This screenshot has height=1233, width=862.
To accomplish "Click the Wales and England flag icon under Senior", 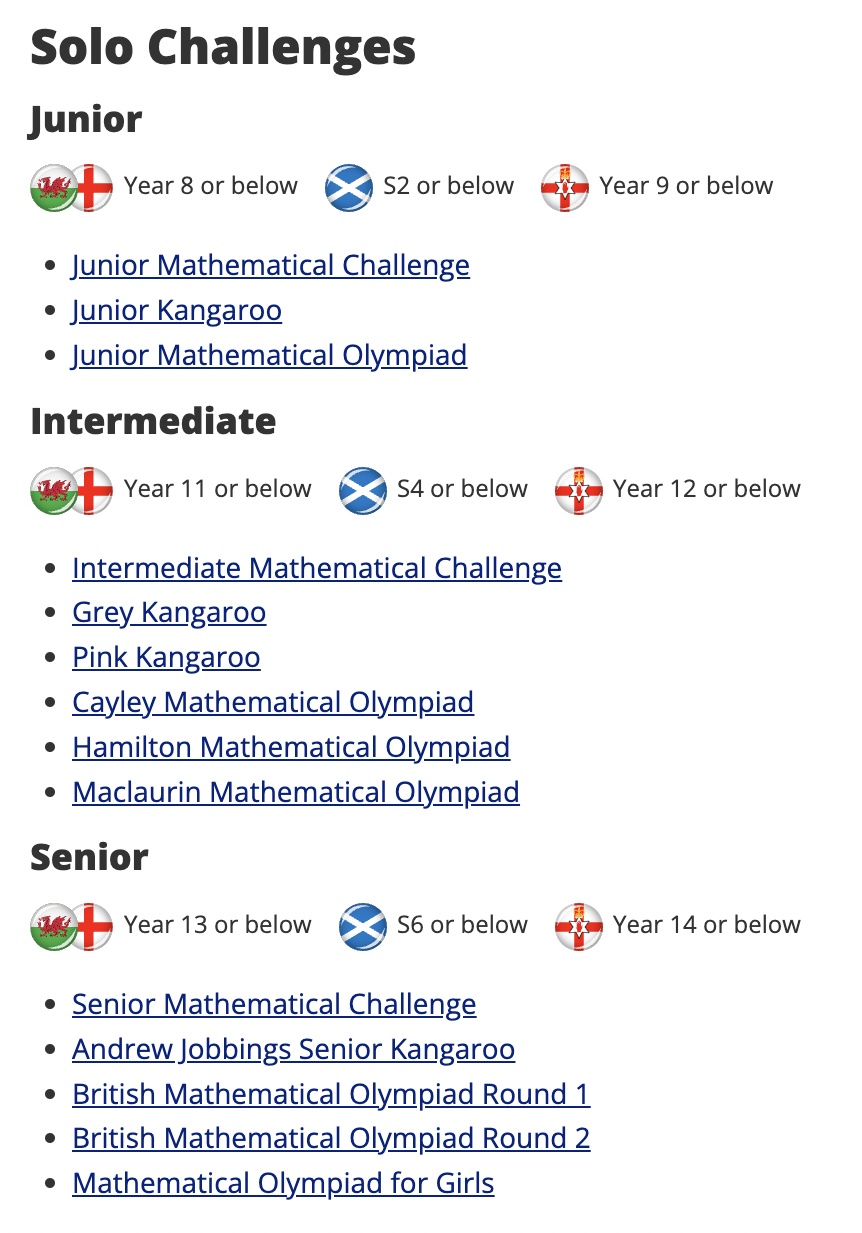I will (71, 926).
